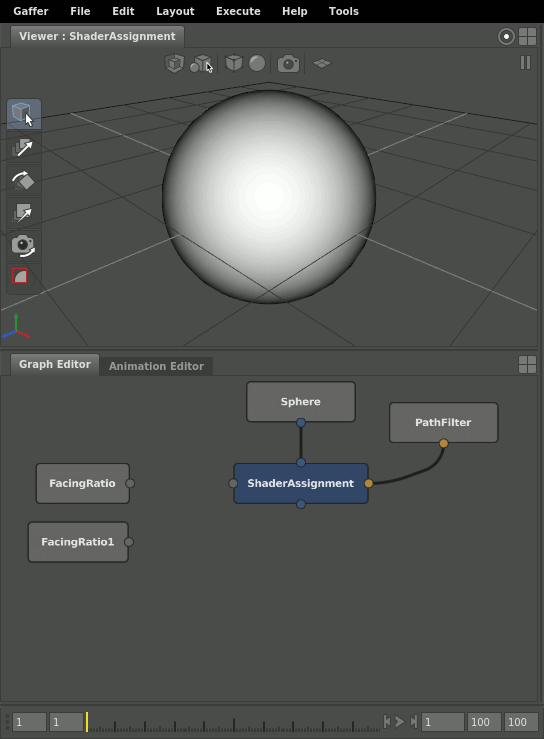The width and height of the screenshot is (544, 739).
Task: Click the yellow playhead on timeline
Action: (x=87, y=722)
